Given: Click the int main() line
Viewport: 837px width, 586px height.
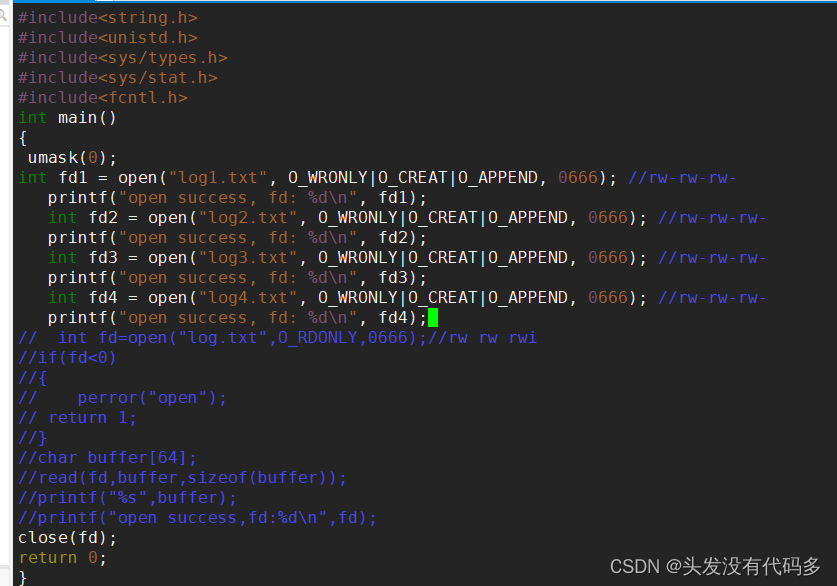Looking at the screenshot, I should [x=67, y=117].
